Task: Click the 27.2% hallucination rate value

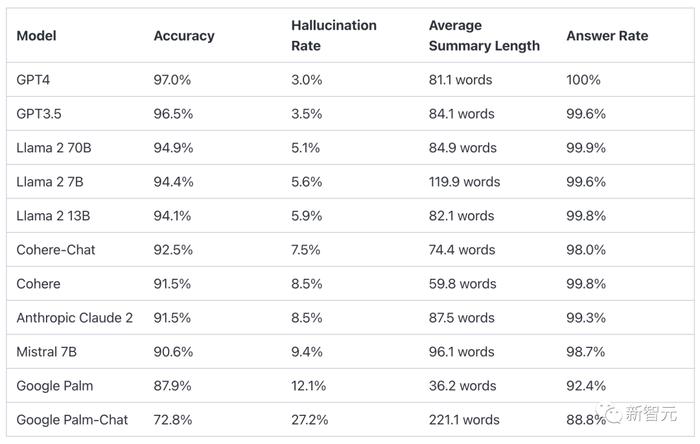Action: coord(309,420)
